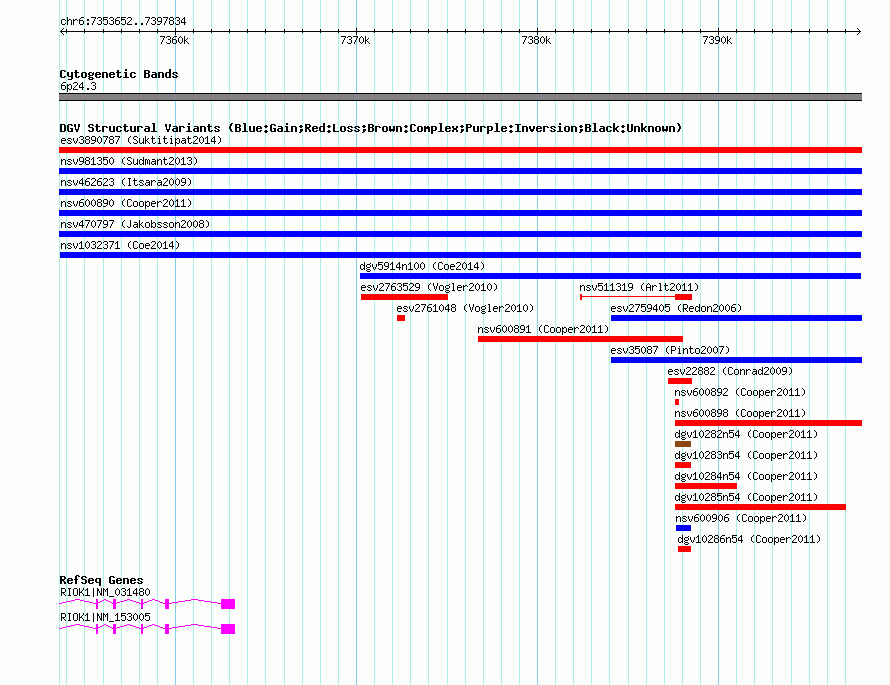Viewport: 890px width, 685px height.
Task: Open nsv462623 (Itsara2009) variant label
Action: [x=126, y=182]
